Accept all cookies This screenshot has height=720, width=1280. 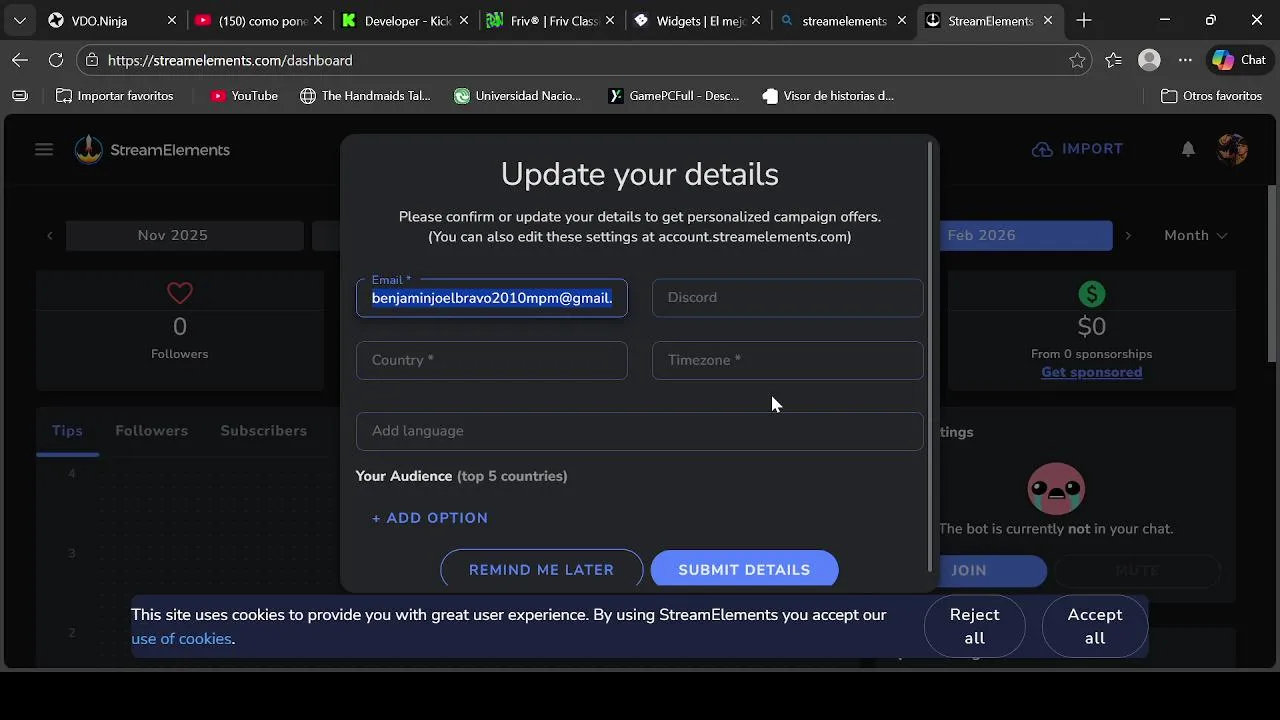click(x=1094, y=626)
